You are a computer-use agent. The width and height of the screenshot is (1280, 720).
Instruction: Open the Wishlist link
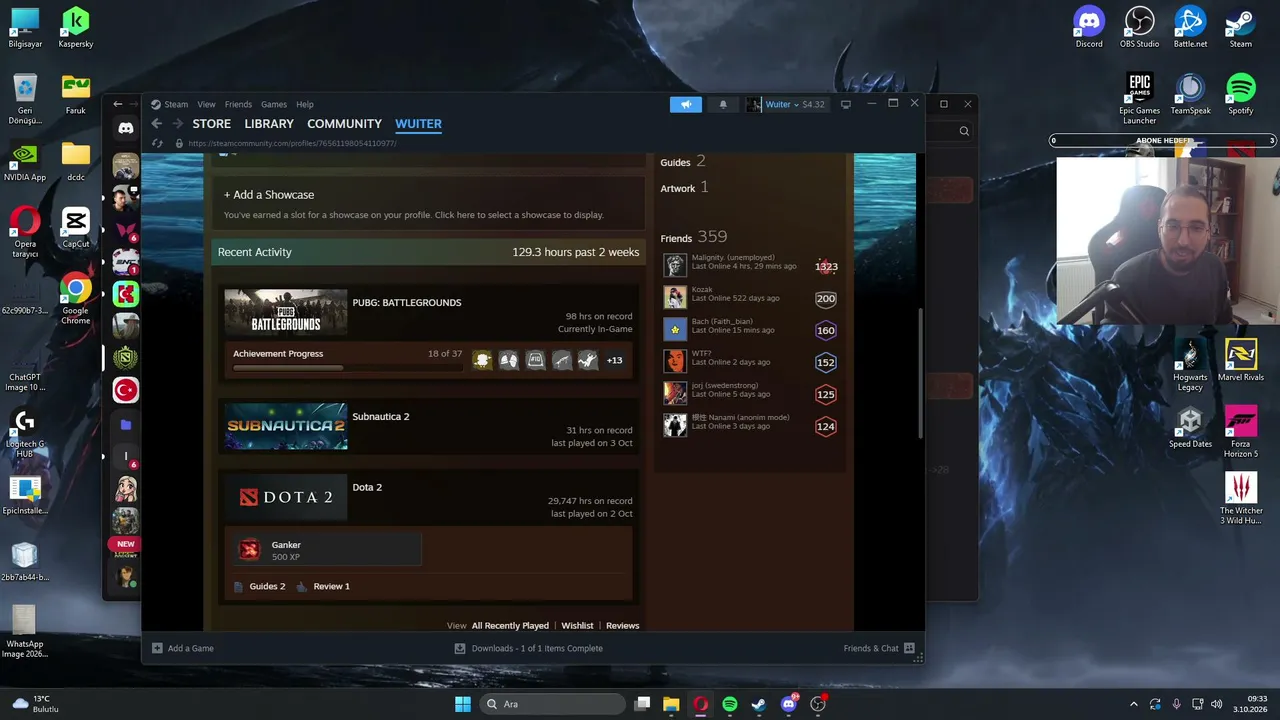click(577, 626)
